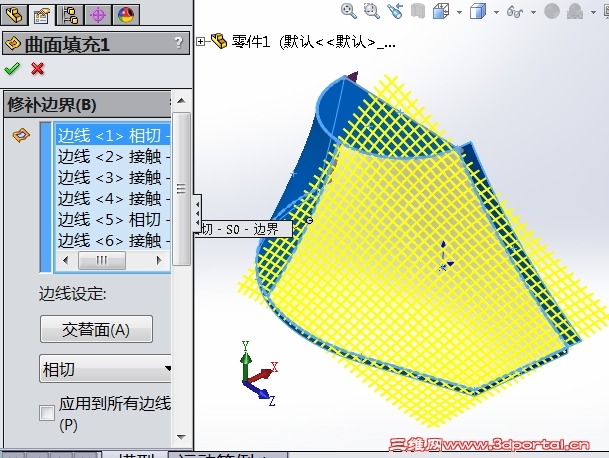Open the 相切 curvature control dropdown
The image size is (609, 458).
coord(106,369)
